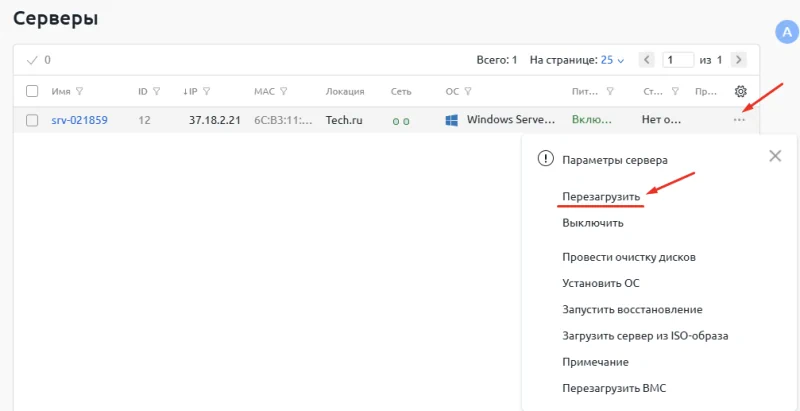Toggle the select-all checkbox in table header
Viewport: 800px width, 411px height.
pos(32,91)
